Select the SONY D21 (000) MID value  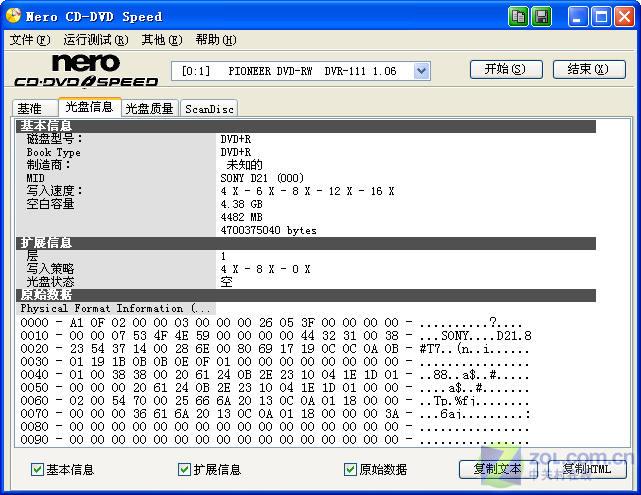coord(262,178)
